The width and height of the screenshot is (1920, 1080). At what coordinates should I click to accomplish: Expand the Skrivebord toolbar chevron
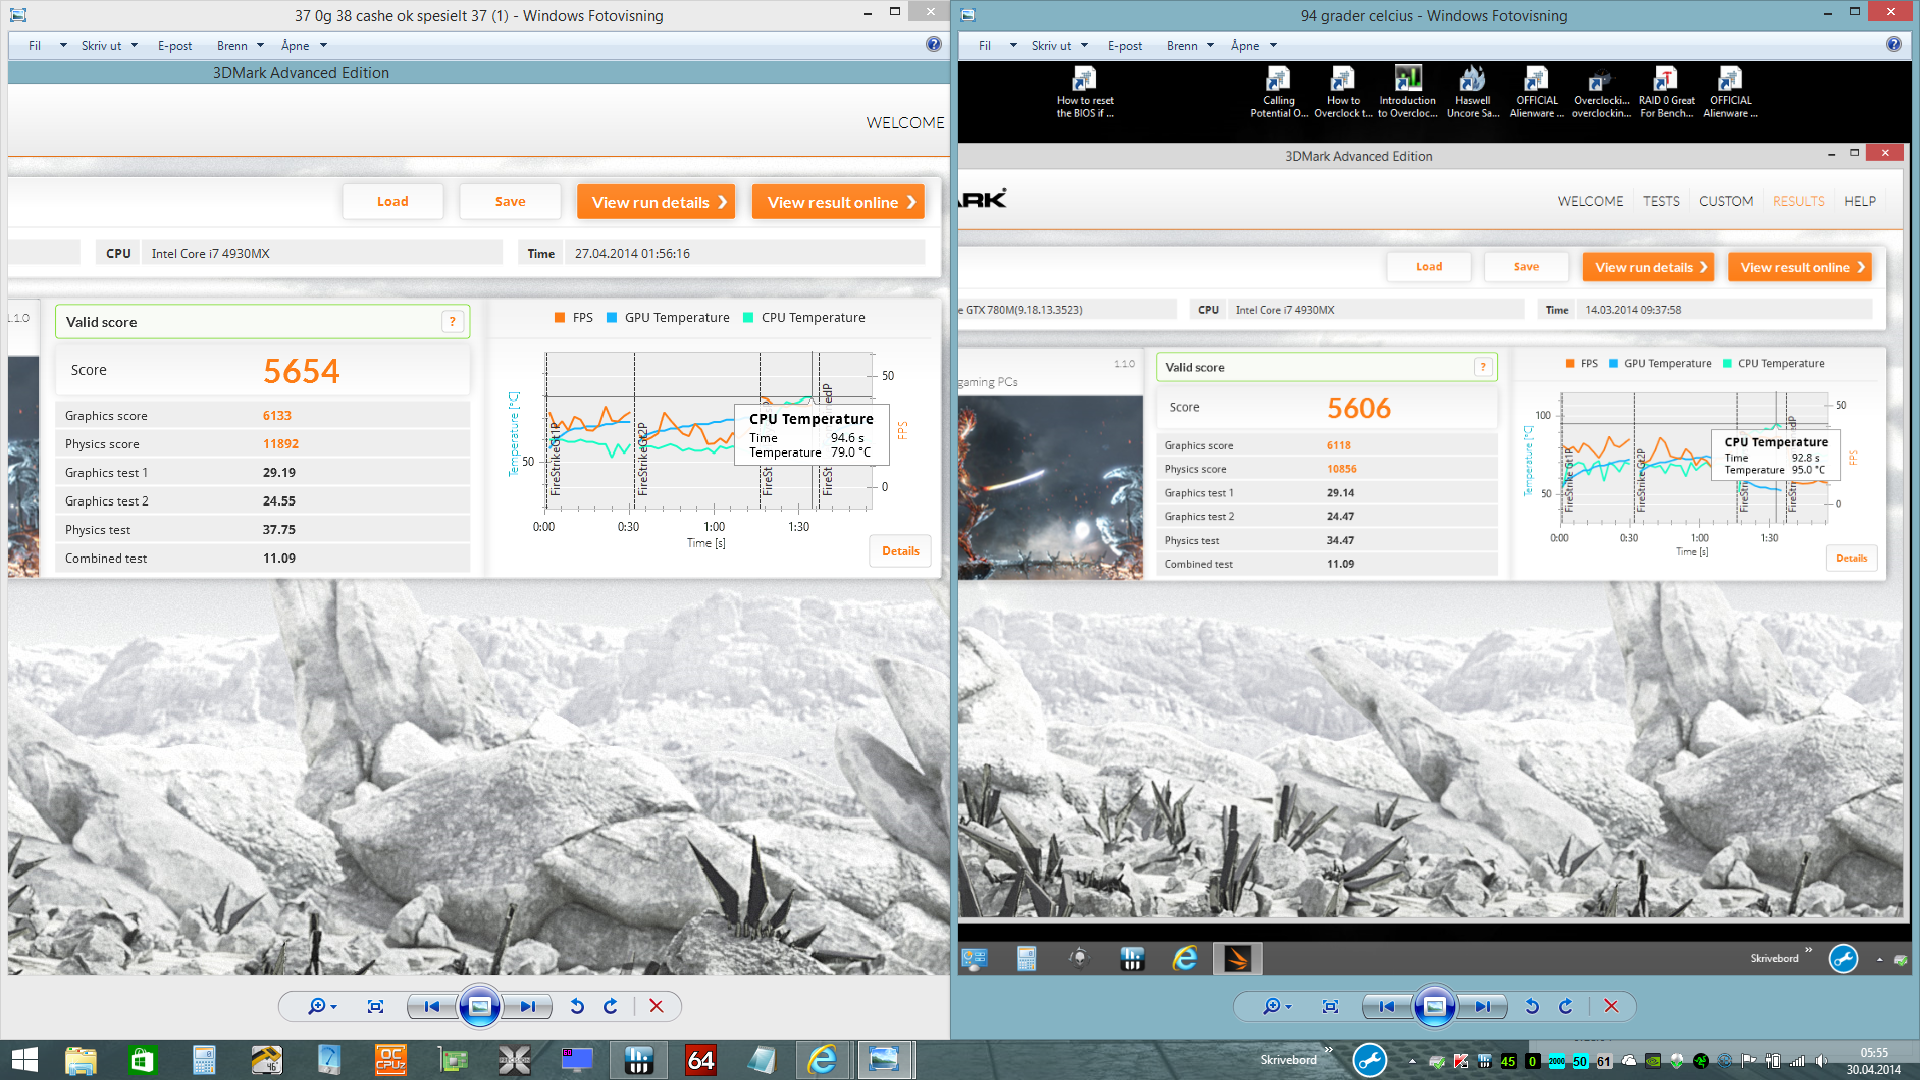coord(1328,1050)
